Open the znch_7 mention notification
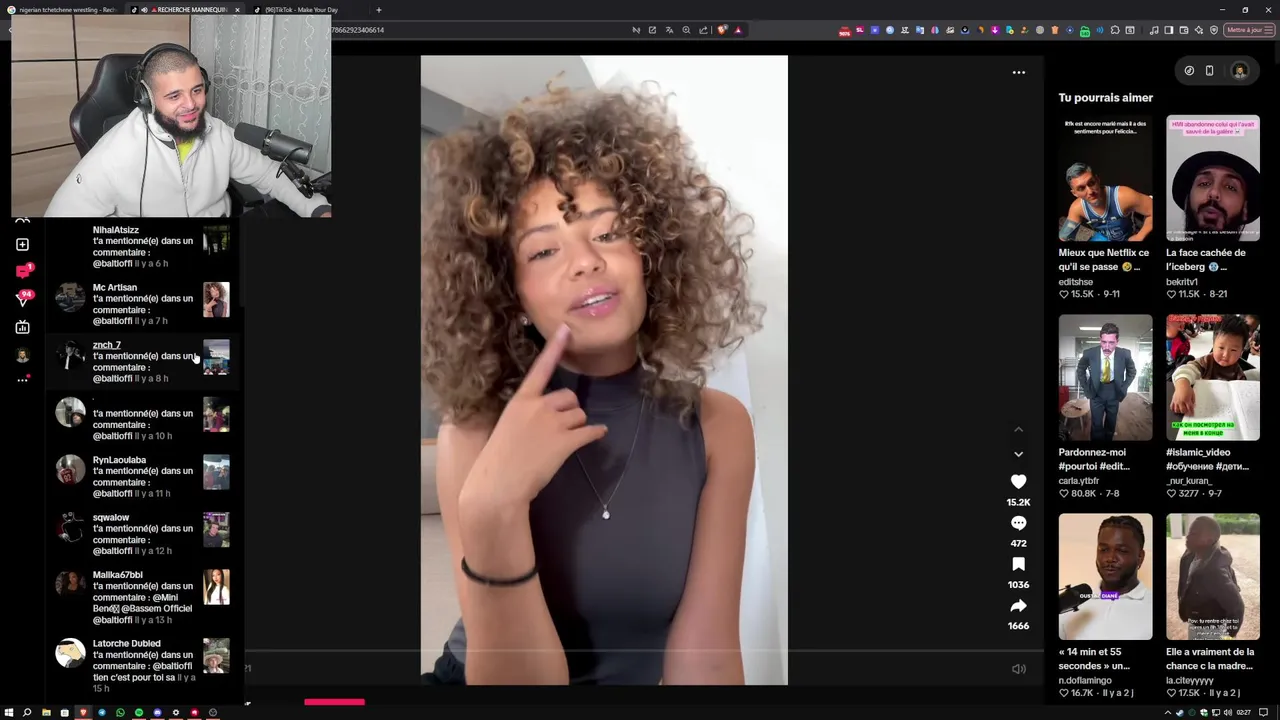Screen dimensions: 1280x720 143,361
